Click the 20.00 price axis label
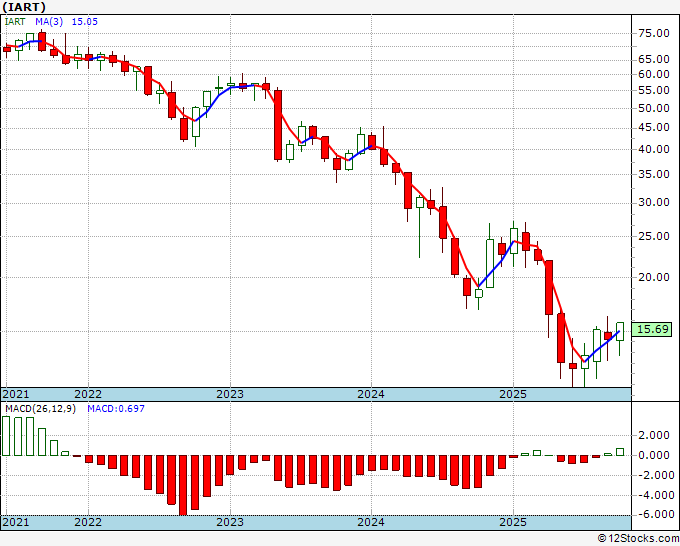The image size is (680, 546). tap(654, 278)
